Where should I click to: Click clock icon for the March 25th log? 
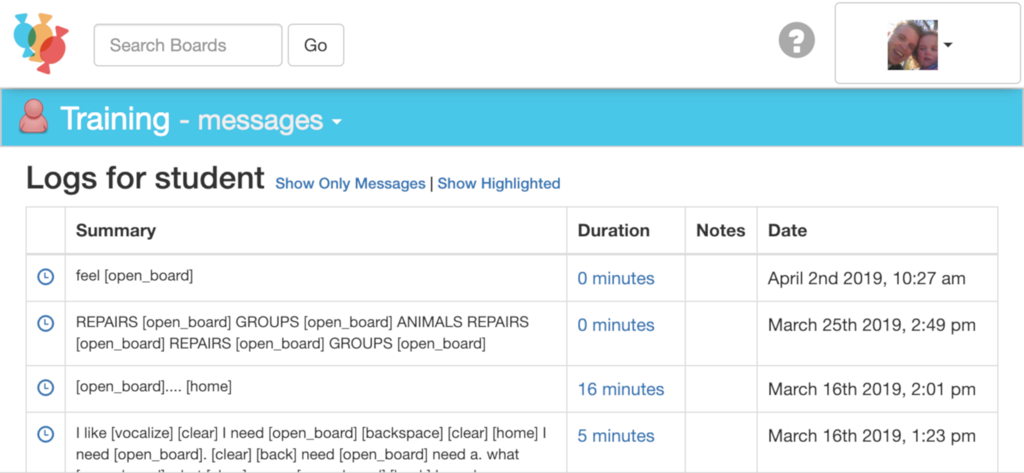pyautogui.click(x=45, y=323)
